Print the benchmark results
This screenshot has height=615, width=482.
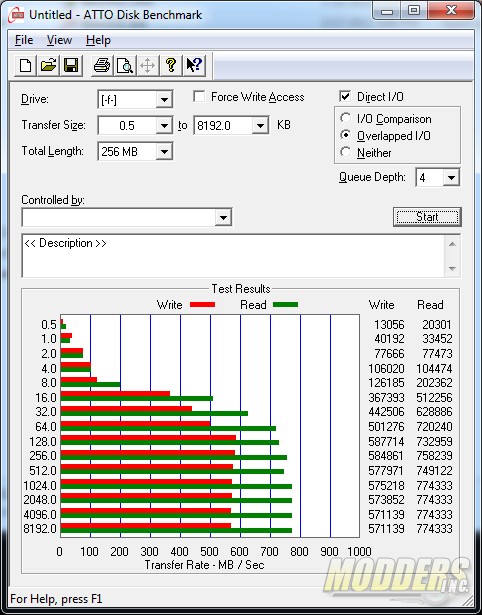coord(102,65)
